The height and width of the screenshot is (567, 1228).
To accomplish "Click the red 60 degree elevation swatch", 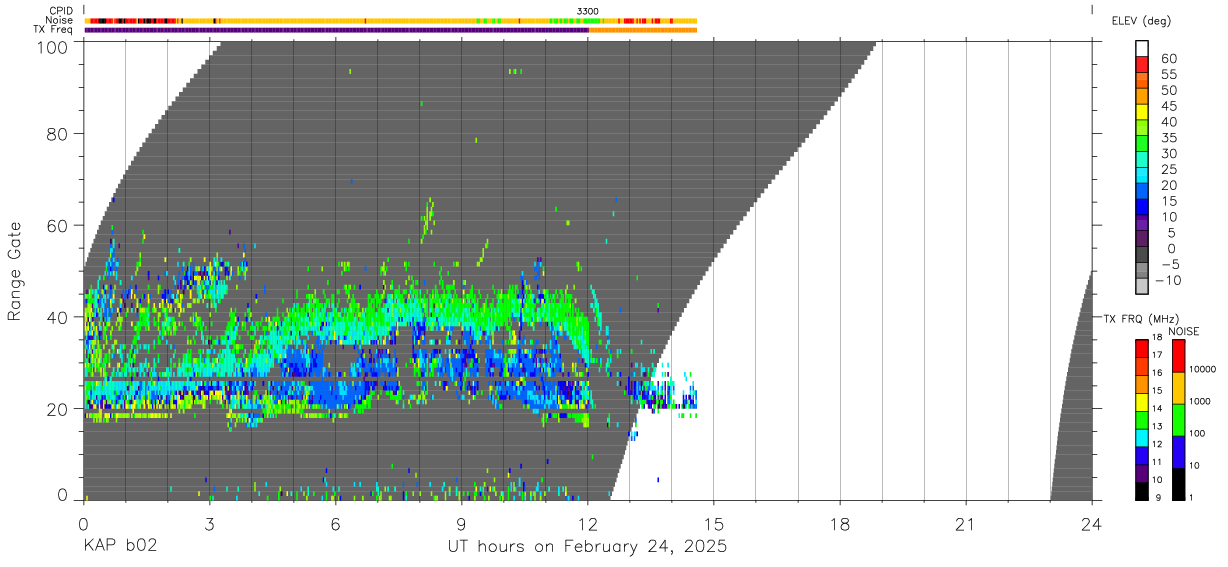I will tap(1142, 64).
